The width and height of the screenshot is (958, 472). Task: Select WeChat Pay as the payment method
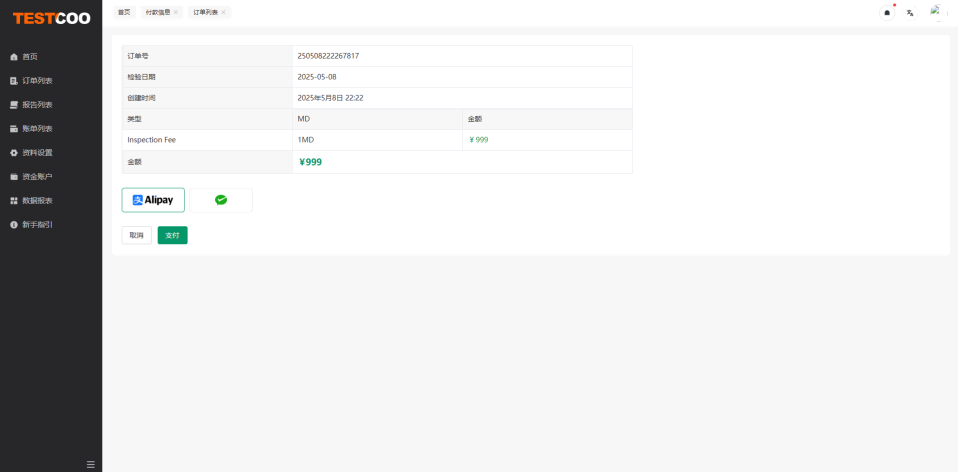pyautogui.click(x=221, y=200)
